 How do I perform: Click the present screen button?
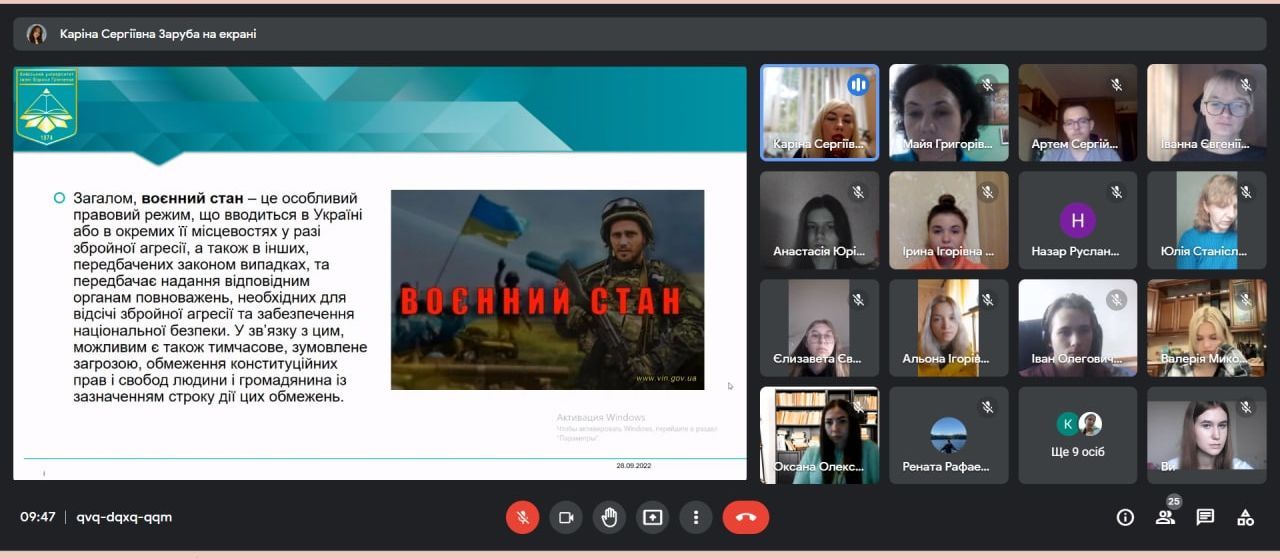[652, 517]
